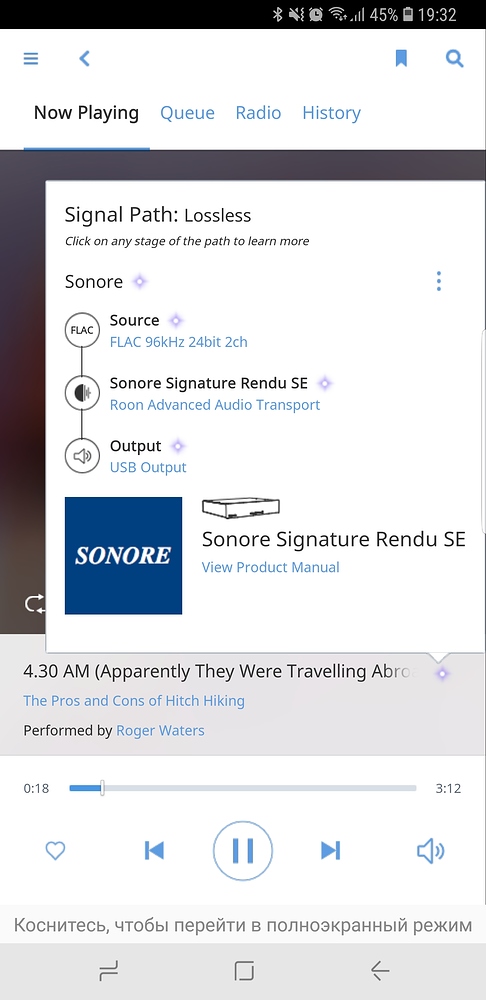Select the USB Output stage

tap(148, 467)
